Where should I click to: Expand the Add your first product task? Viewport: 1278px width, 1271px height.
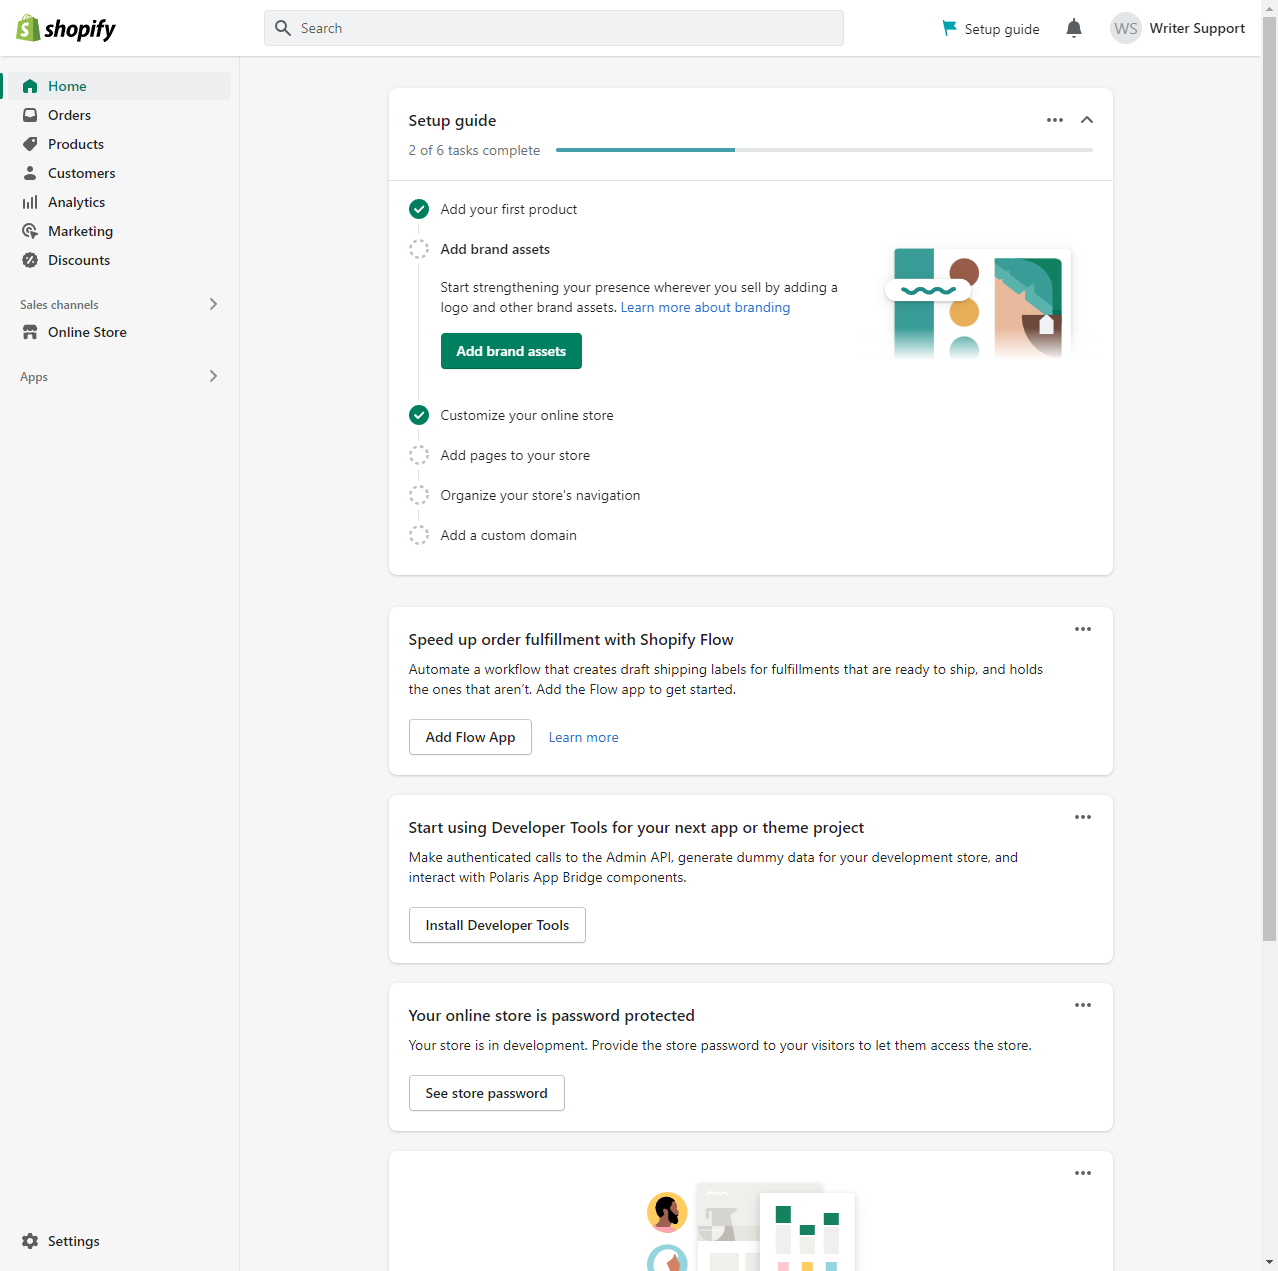509,209
